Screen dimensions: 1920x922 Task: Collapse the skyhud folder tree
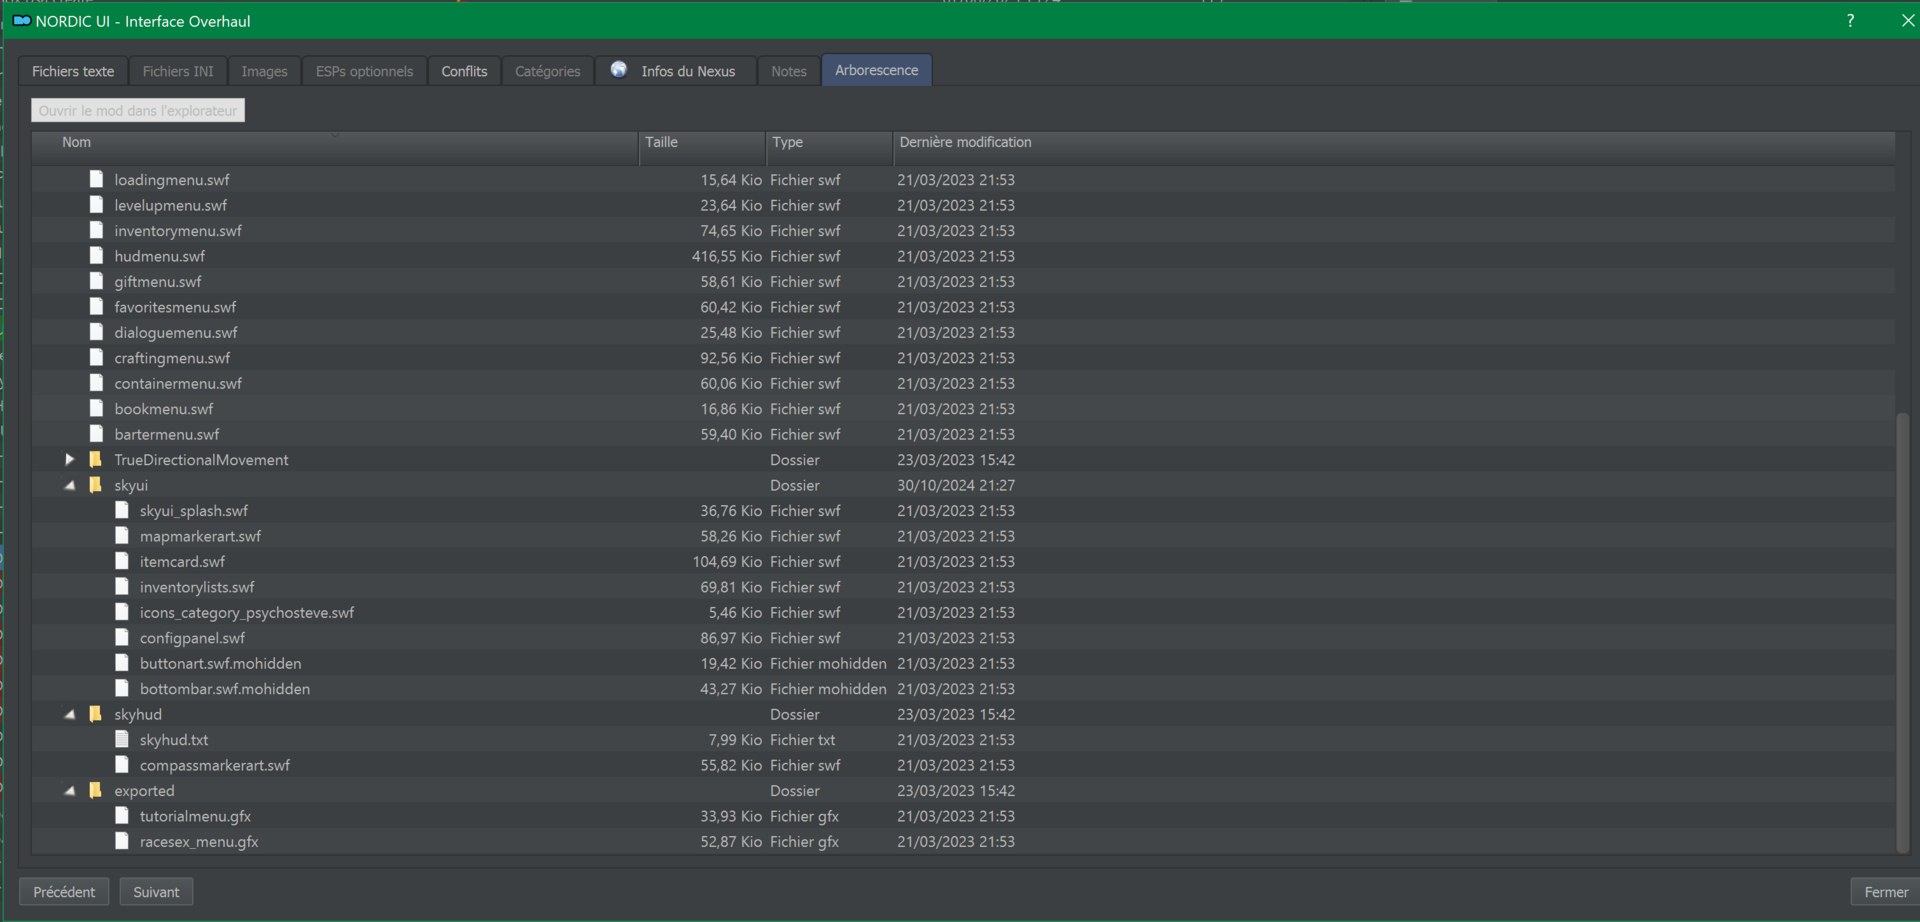[69, 714]
